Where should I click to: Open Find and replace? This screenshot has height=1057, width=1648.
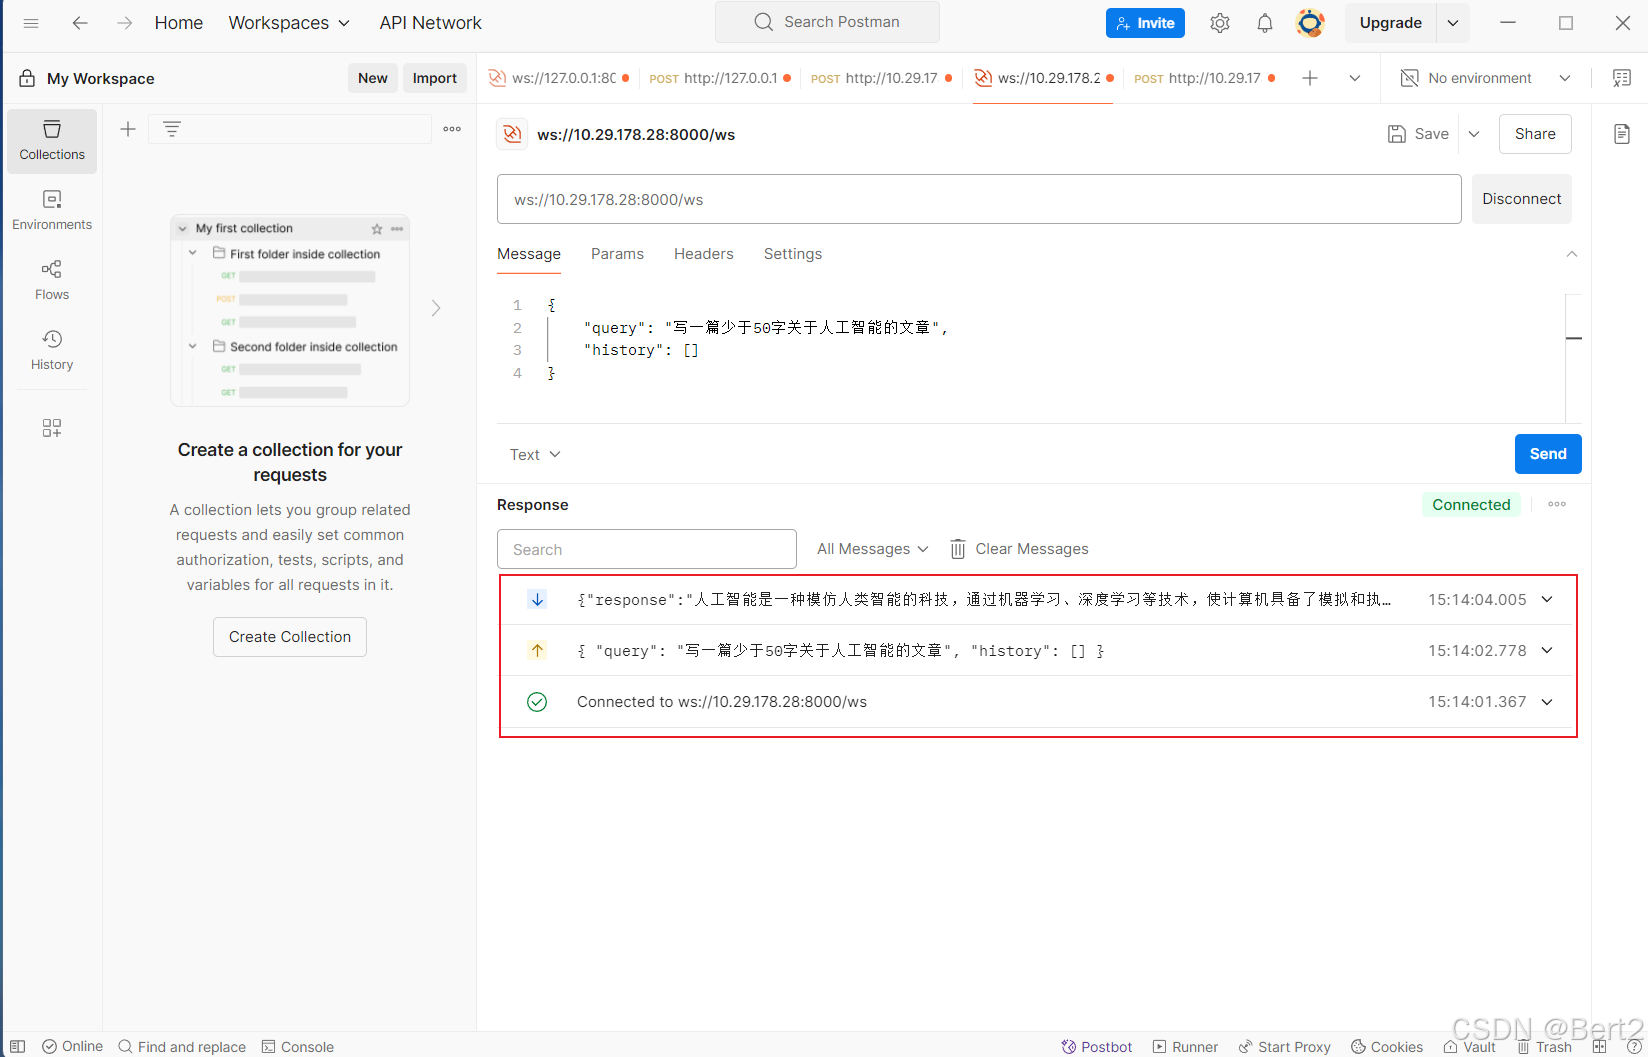[x=182, y=1046]
